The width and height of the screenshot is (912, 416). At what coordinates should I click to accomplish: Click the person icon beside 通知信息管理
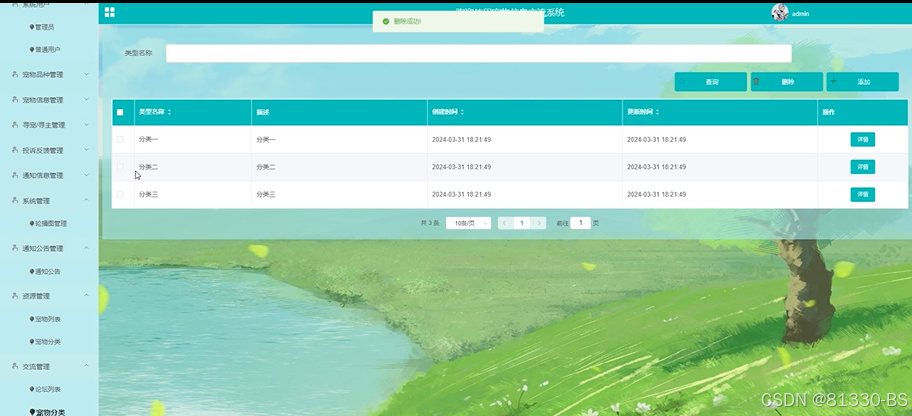tap(15, 175)
